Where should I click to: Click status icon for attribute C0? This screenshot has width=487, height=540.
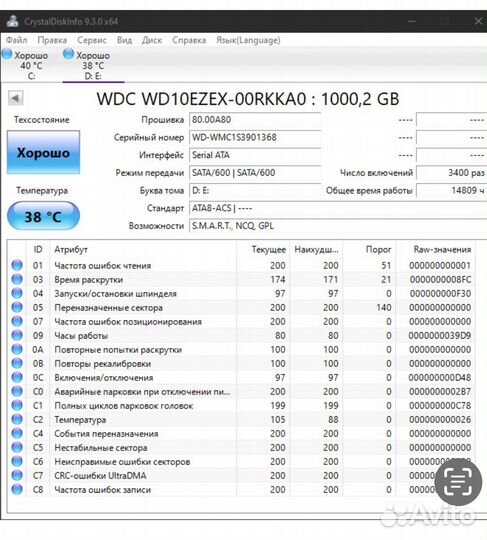tap(17, 391)
